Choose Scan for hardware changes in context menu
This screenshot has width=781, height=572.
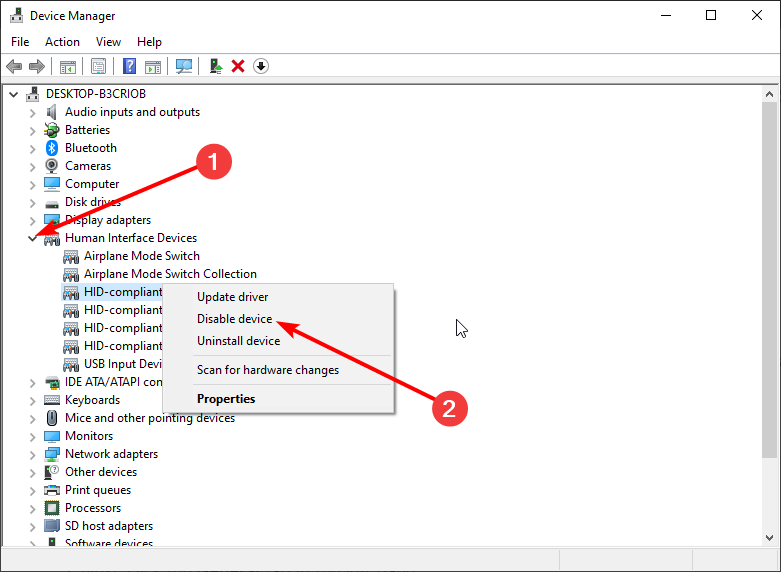pos(278,370)
